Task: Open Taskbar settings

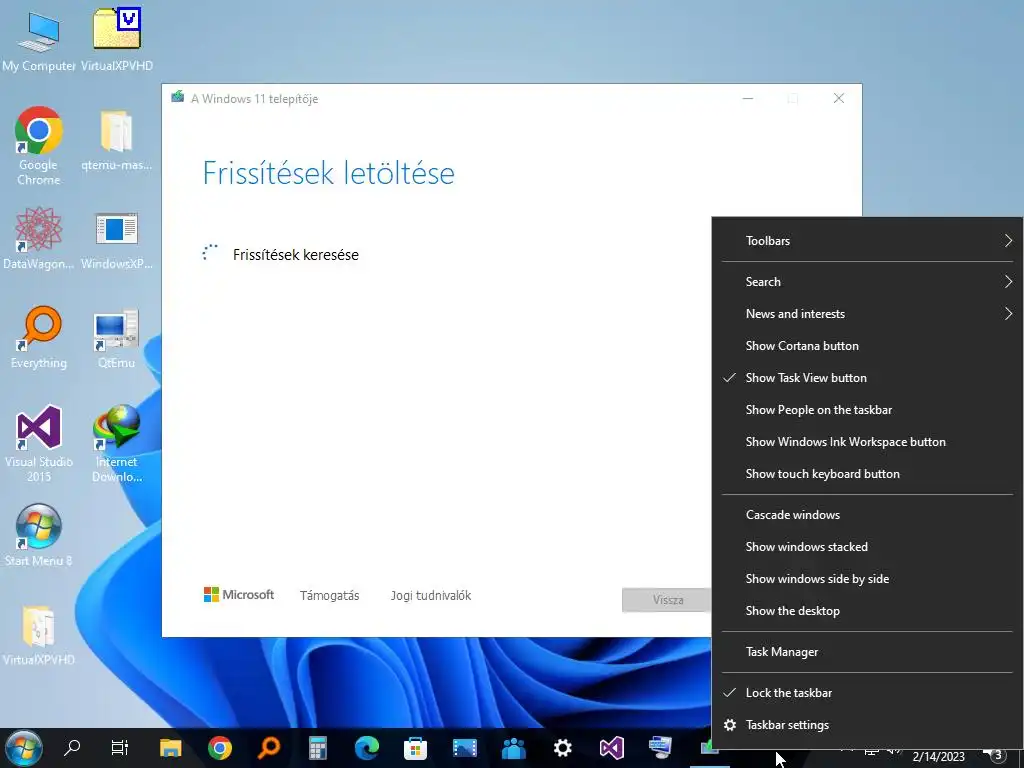Action: click(867, 725)
